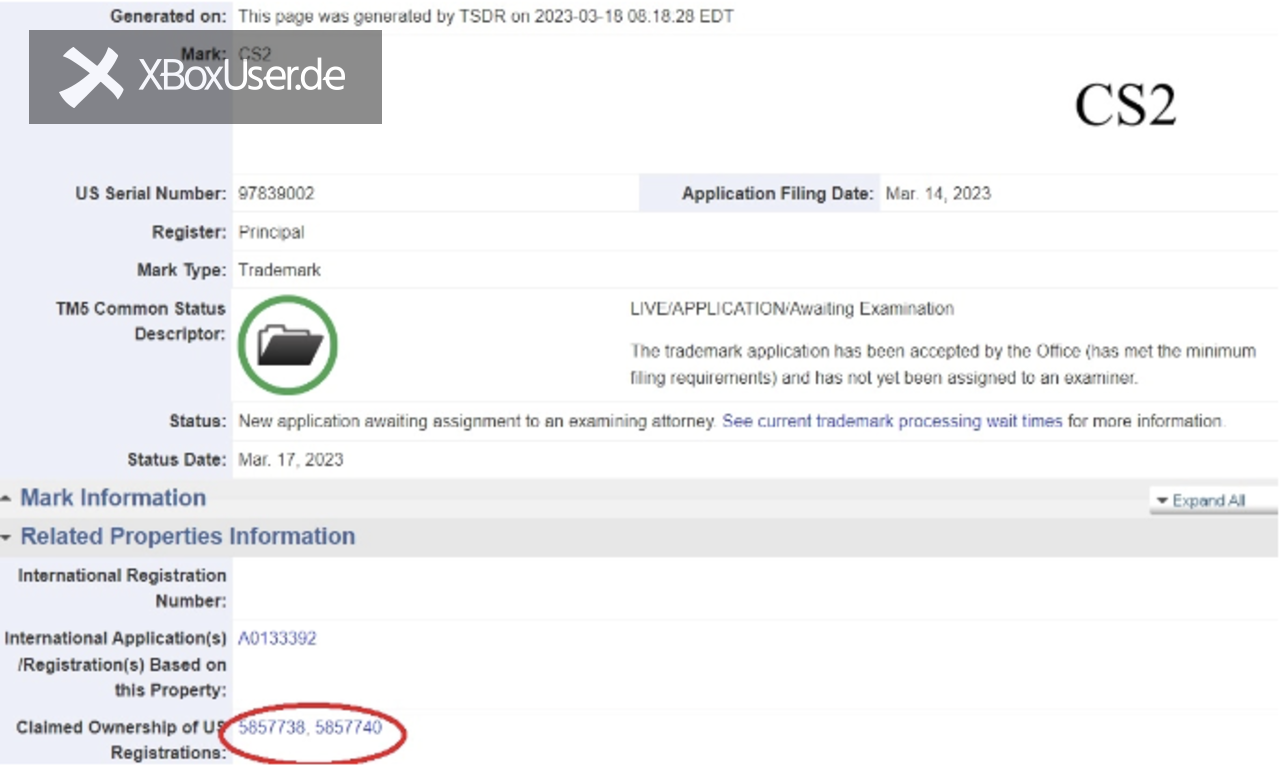Click the 'International Application(s) /Registration(s) Based on this Property' label

(x=116, y=664)
